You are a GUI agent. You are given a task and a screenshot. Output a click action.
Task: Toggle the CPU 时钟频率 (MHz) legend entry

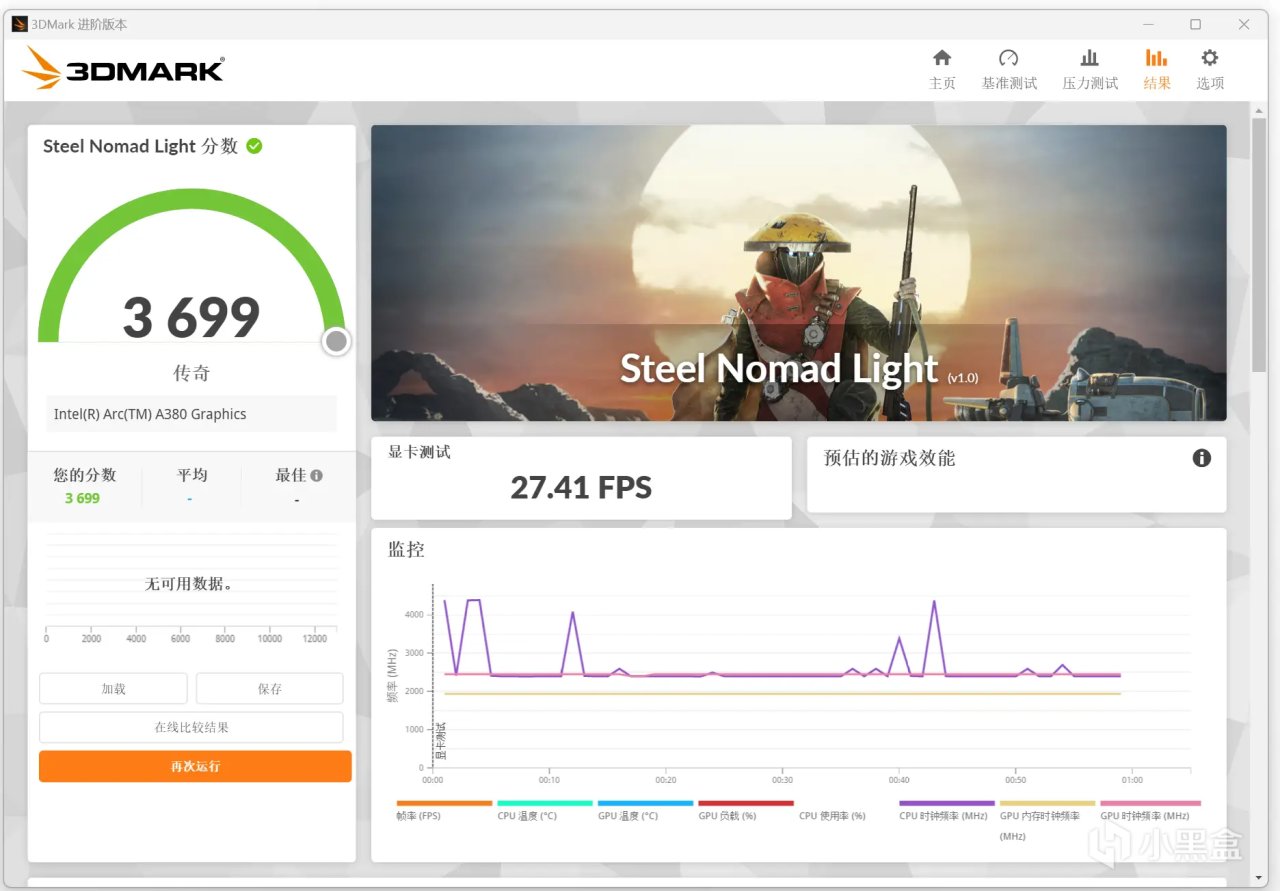coord(946,810)
